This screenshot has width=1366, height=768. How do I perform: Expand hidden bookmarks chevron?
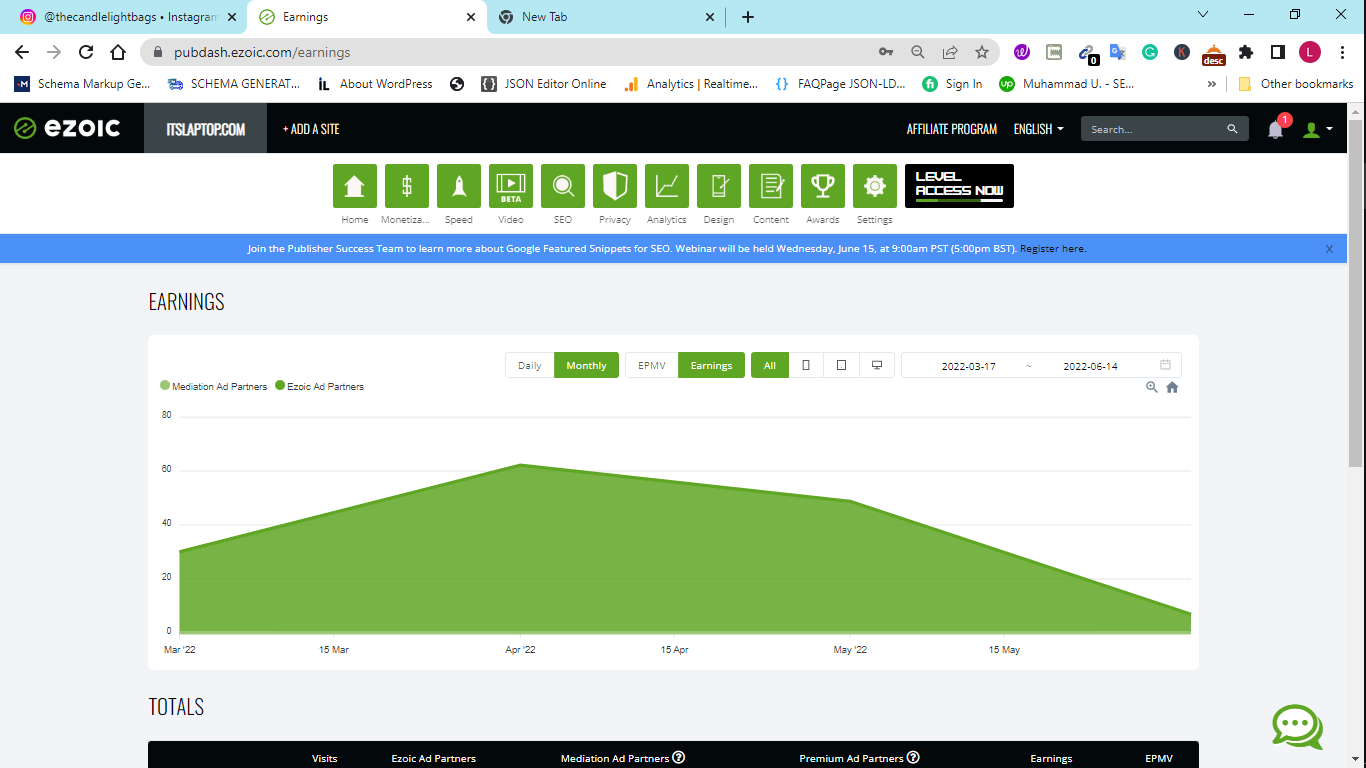[x=1212, y=84]
